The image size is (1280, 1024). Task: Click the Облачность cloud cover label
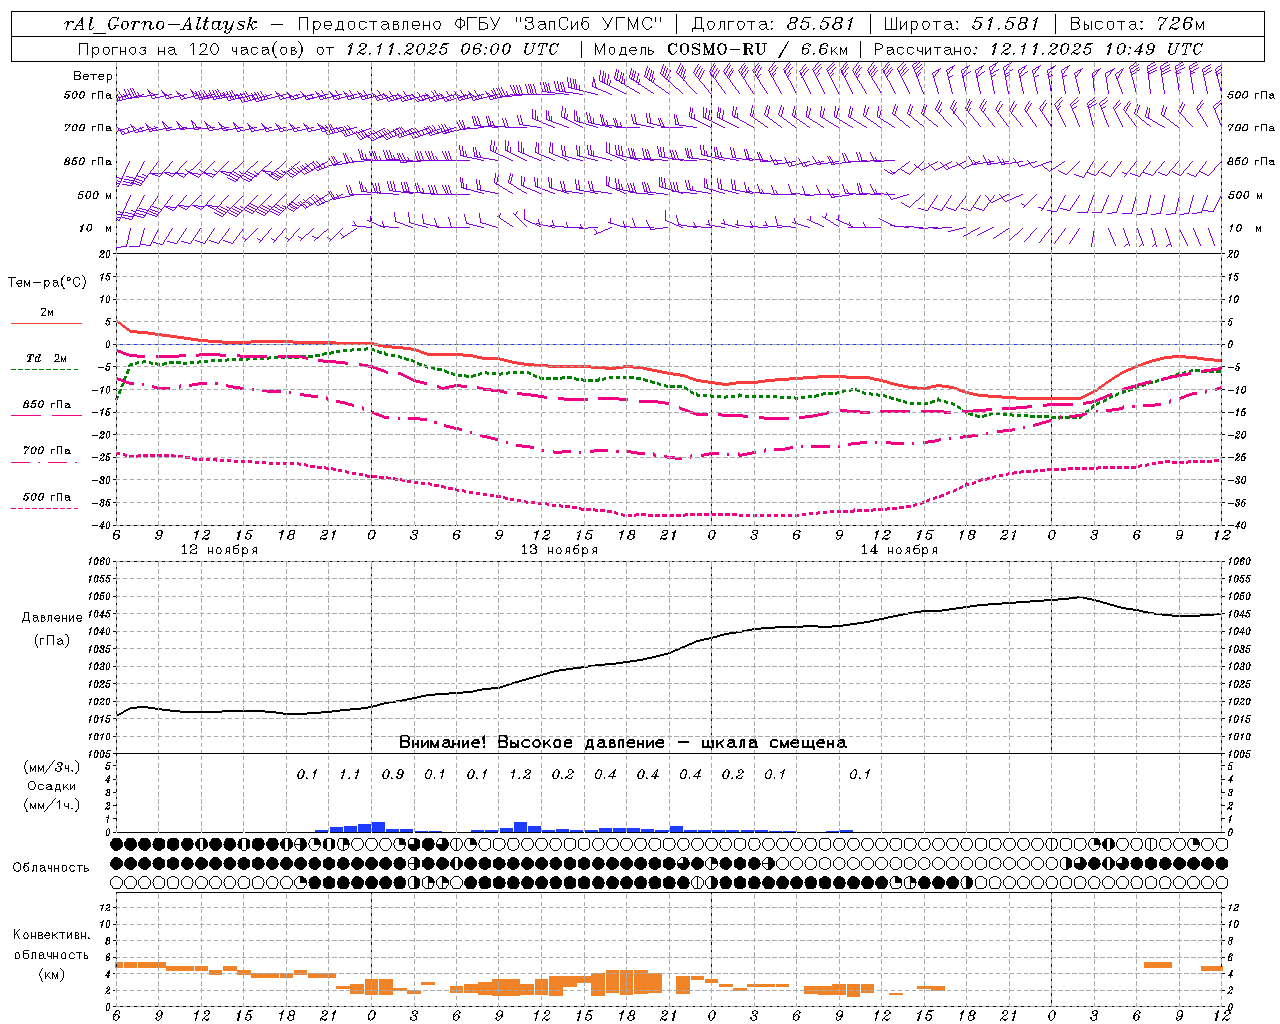click(51, 867)
